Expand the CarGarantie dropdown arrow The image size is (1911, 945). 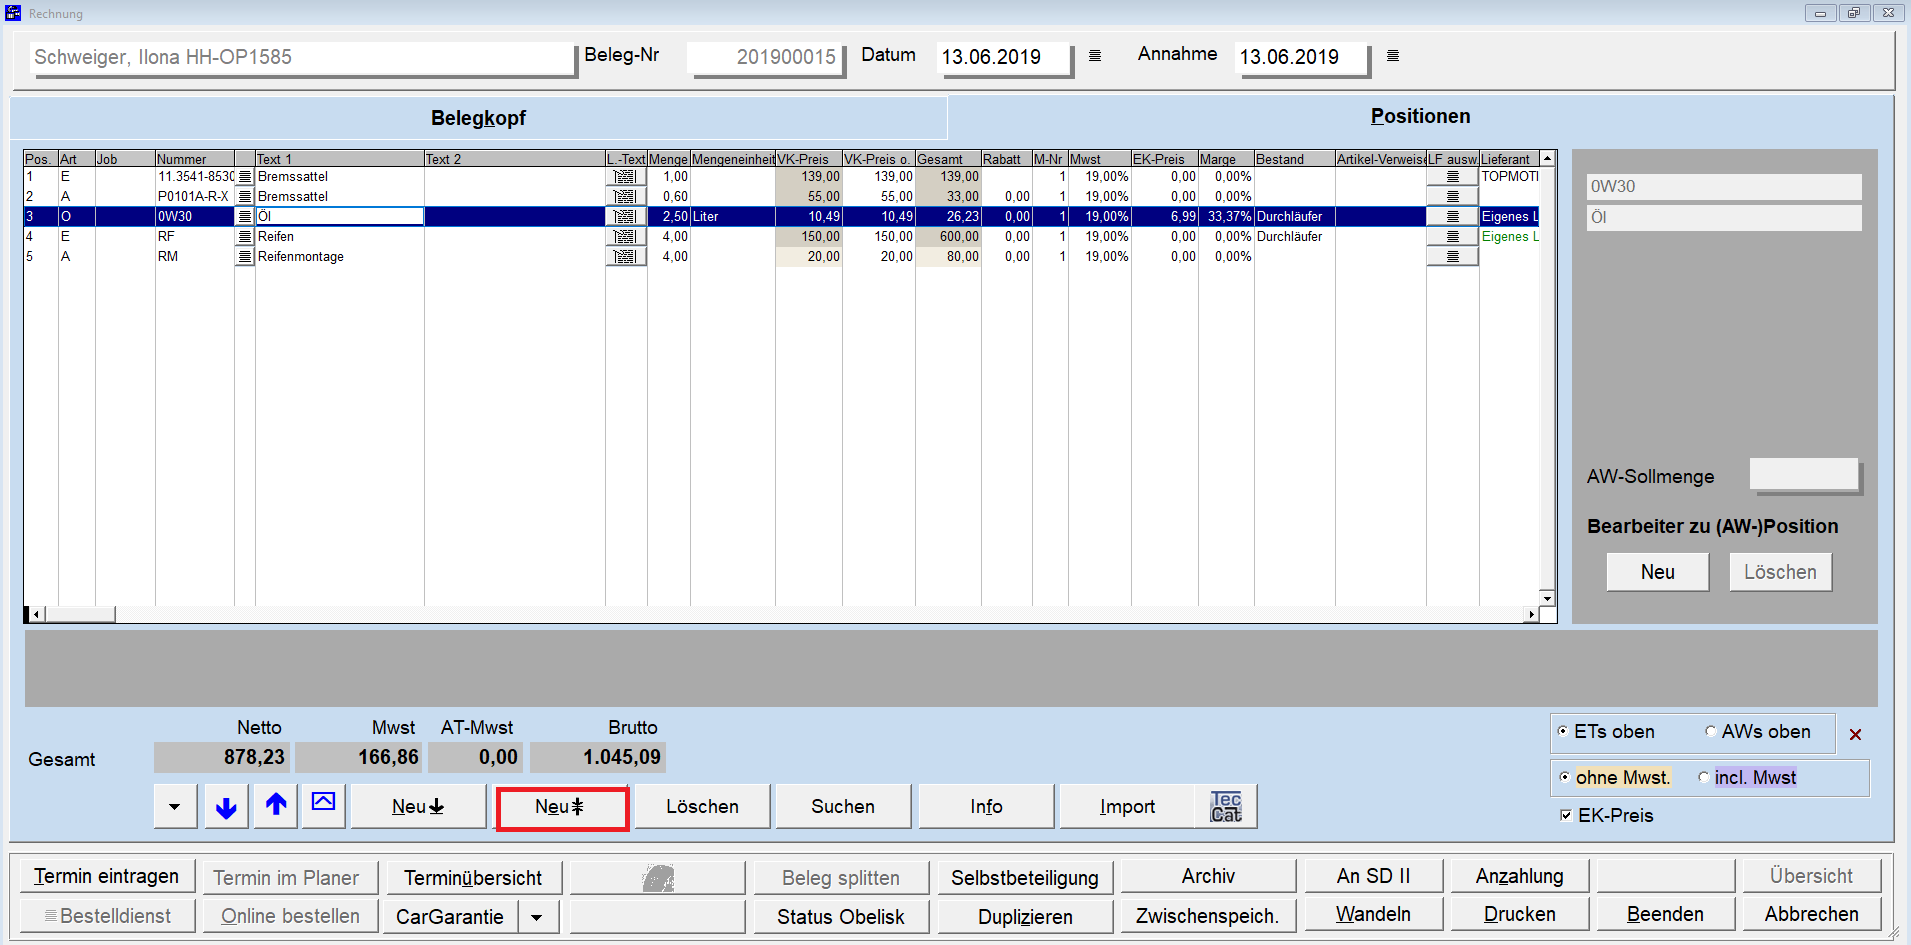pyautogui.click(x=537, y=917)
